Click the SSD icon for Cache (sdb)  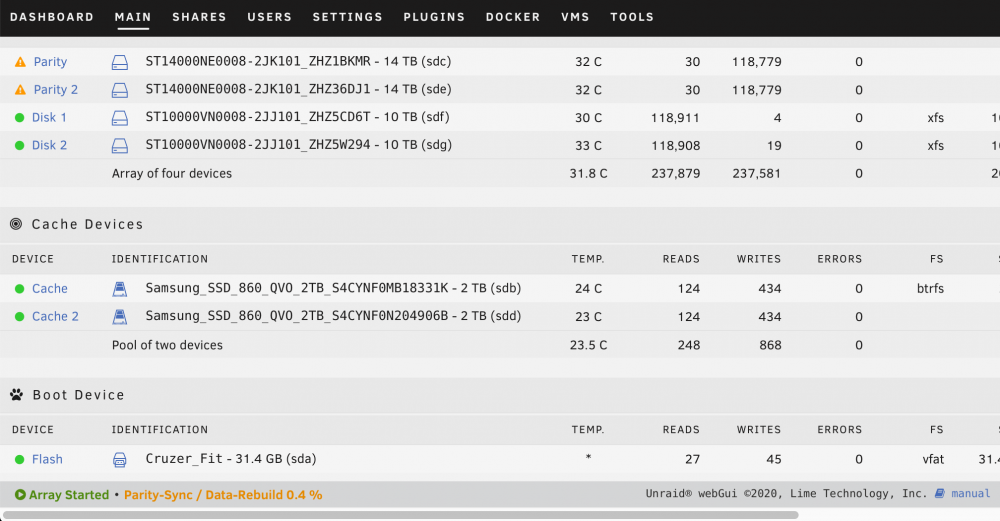[120, 289]
